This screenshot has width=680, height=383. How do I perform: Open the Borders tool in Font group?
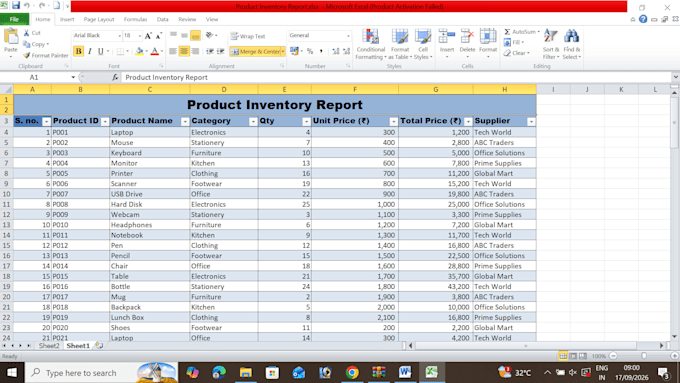pos(121,52)
